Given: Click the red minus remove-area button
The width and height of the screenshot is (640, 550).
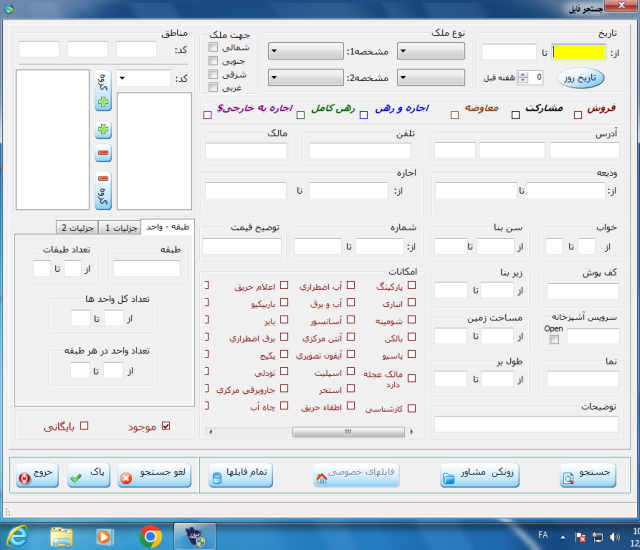Looking at the screenshot, I should (x=103, y=154).
